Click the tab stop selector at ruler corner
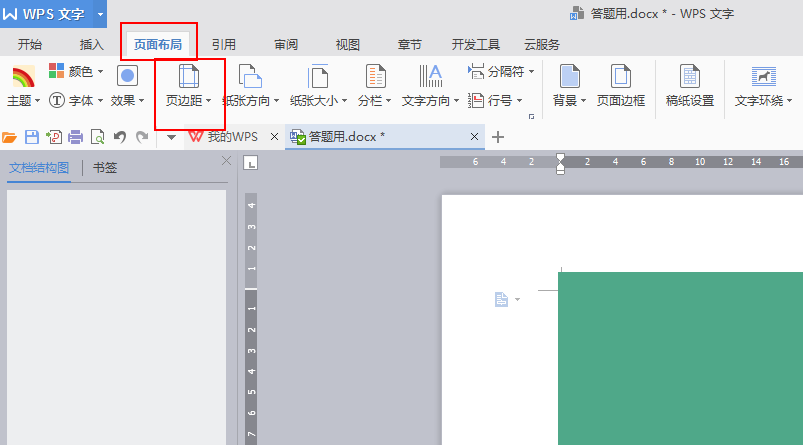803x445 pixels. 250,163
